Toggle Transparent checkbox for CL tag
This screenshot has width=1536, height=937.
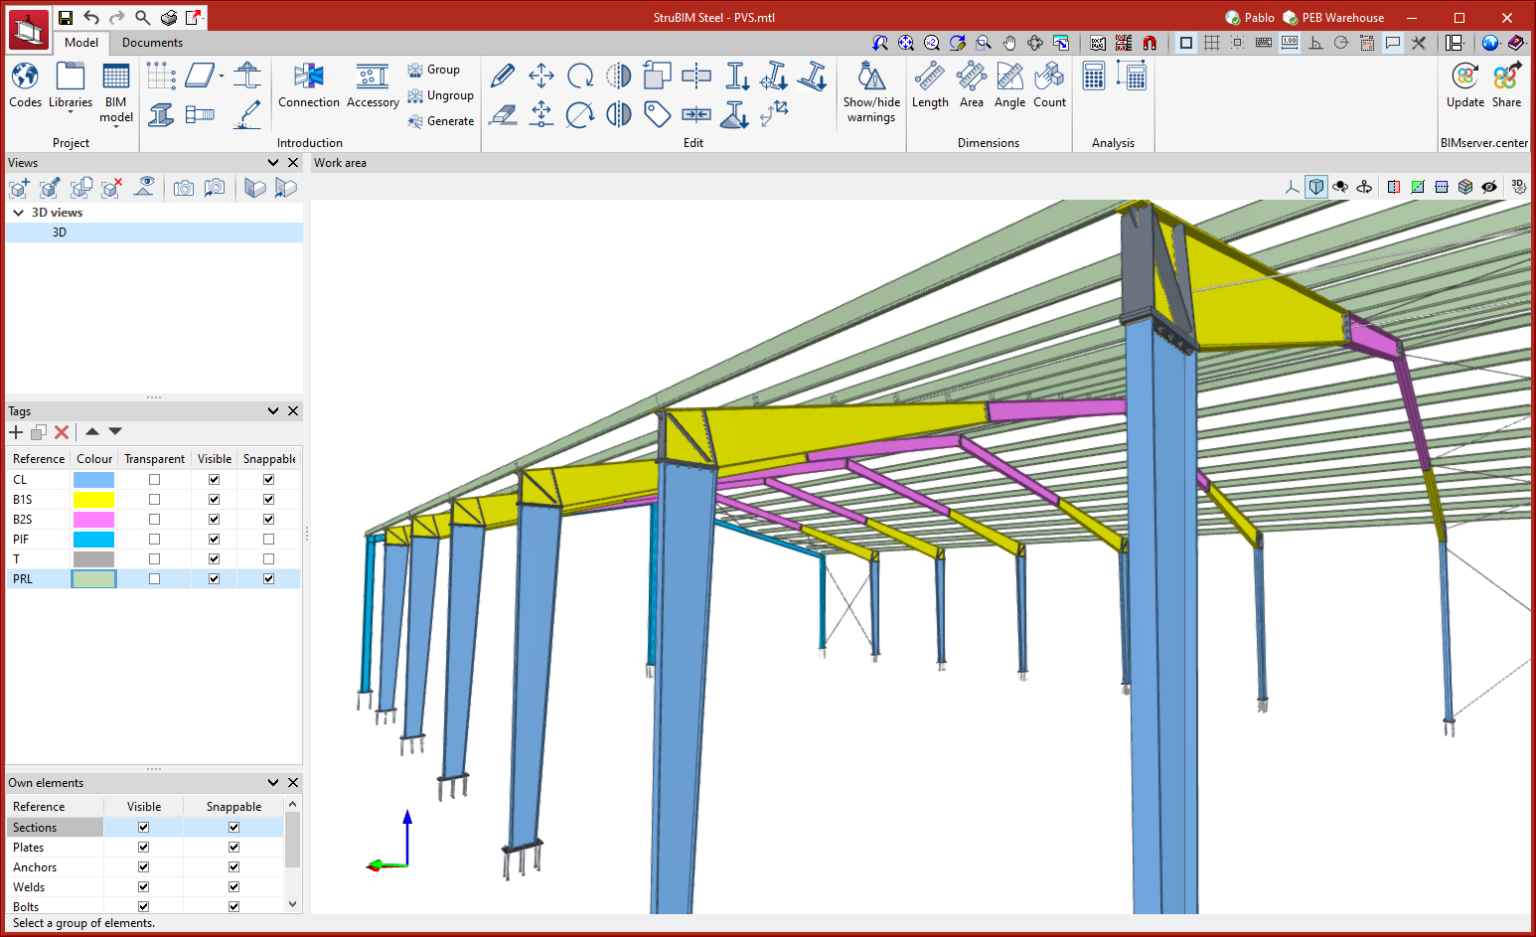tap(154, 480)
